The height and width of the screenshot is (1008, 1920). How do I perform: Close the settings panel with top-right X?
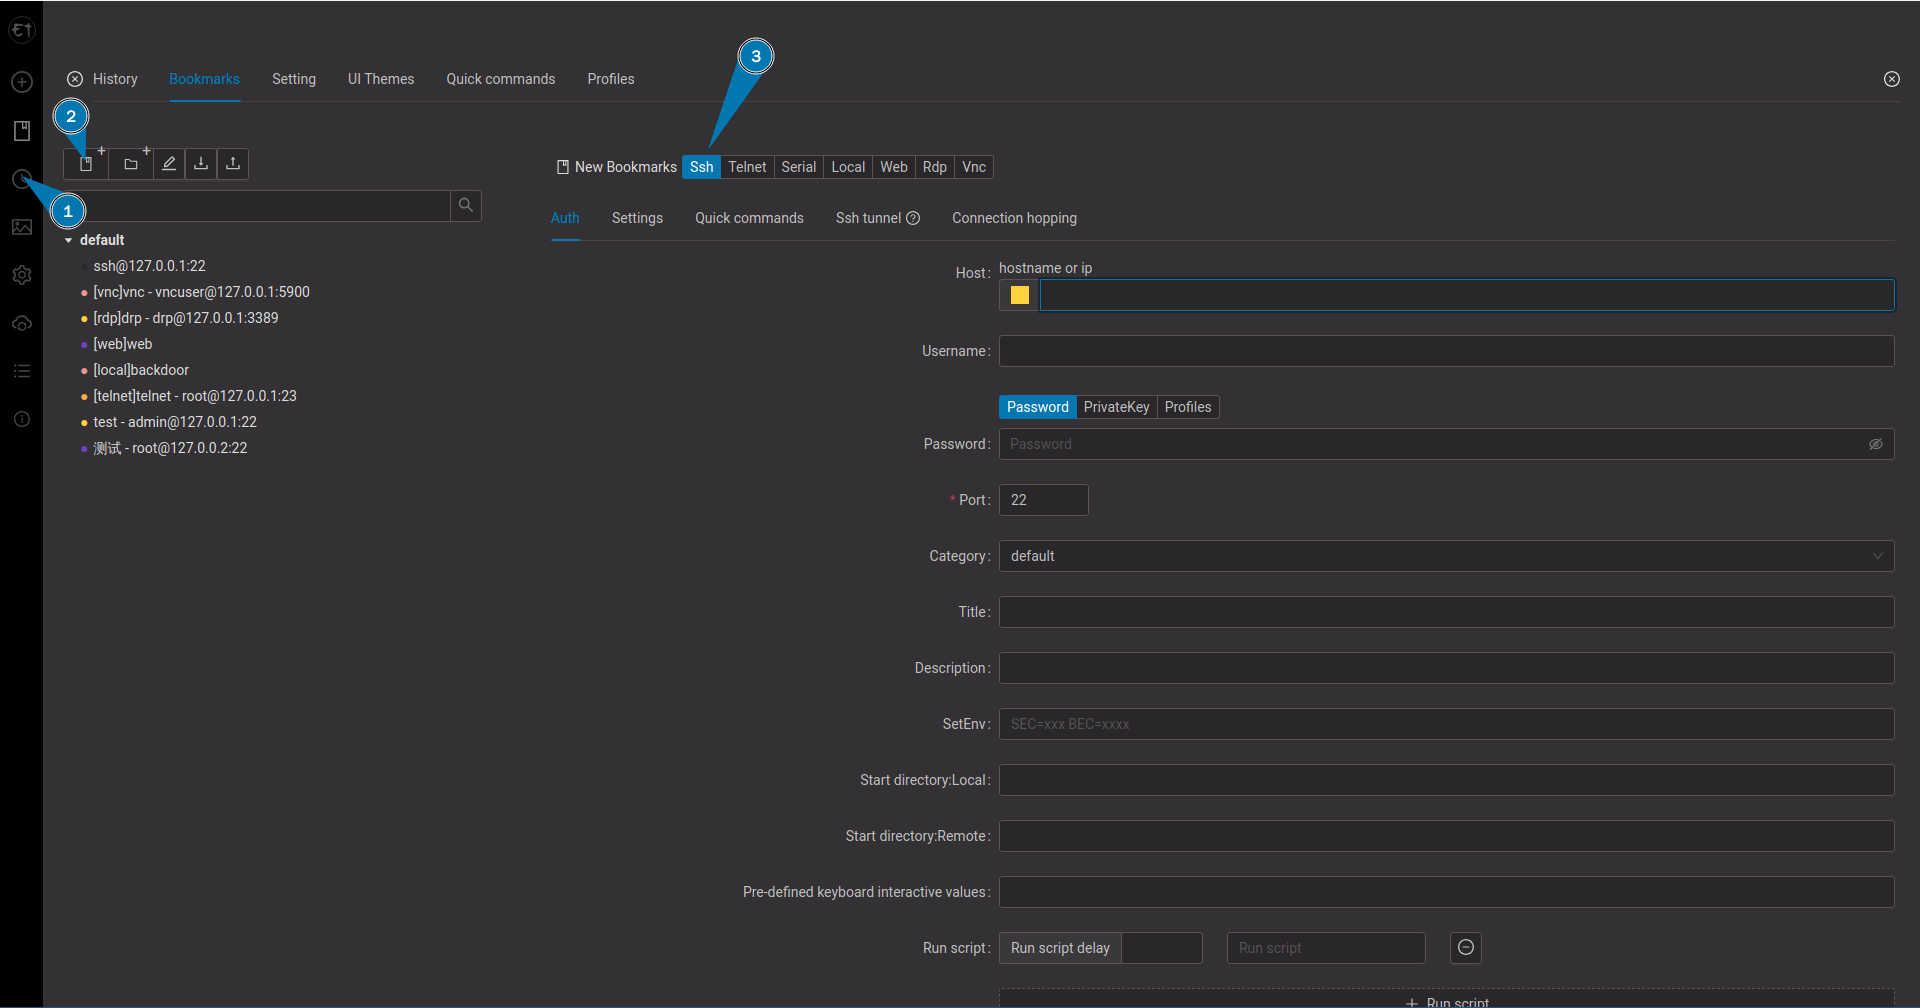pyautogui.click(x=1892, y=79)
